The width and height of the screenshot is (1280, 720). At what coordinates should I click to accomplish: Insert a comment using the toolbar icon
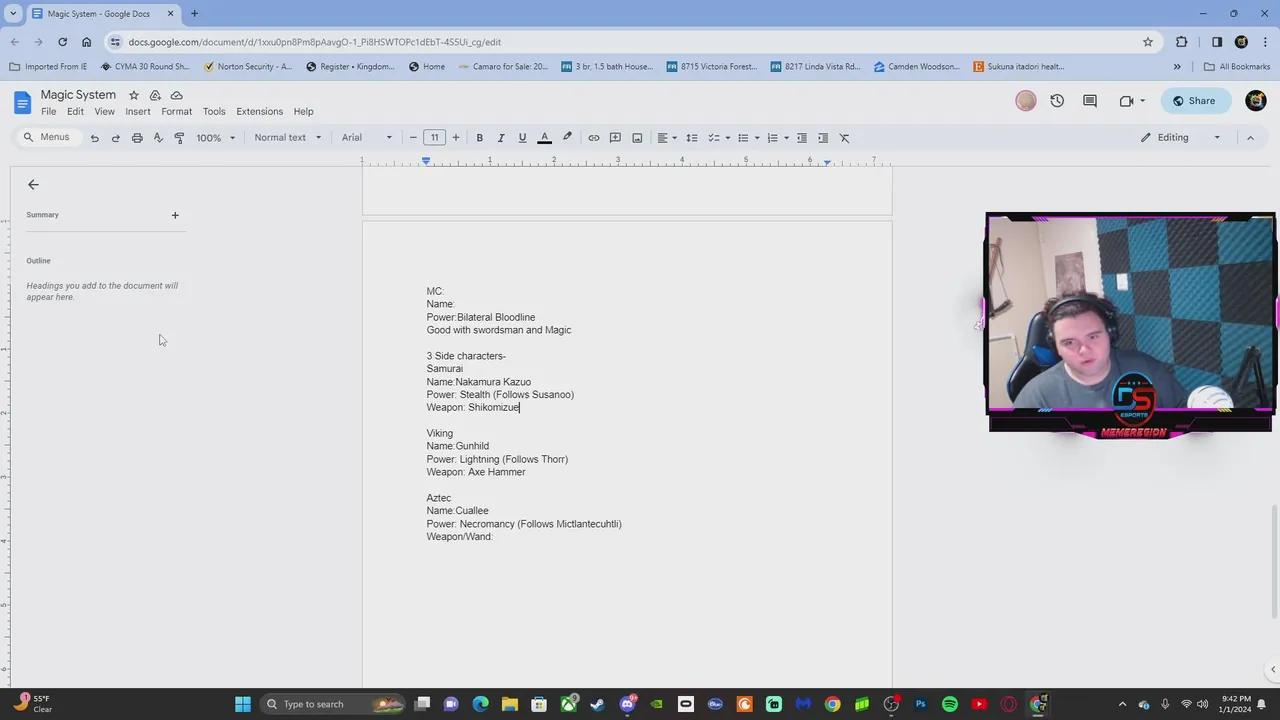[x=614, y=137]
